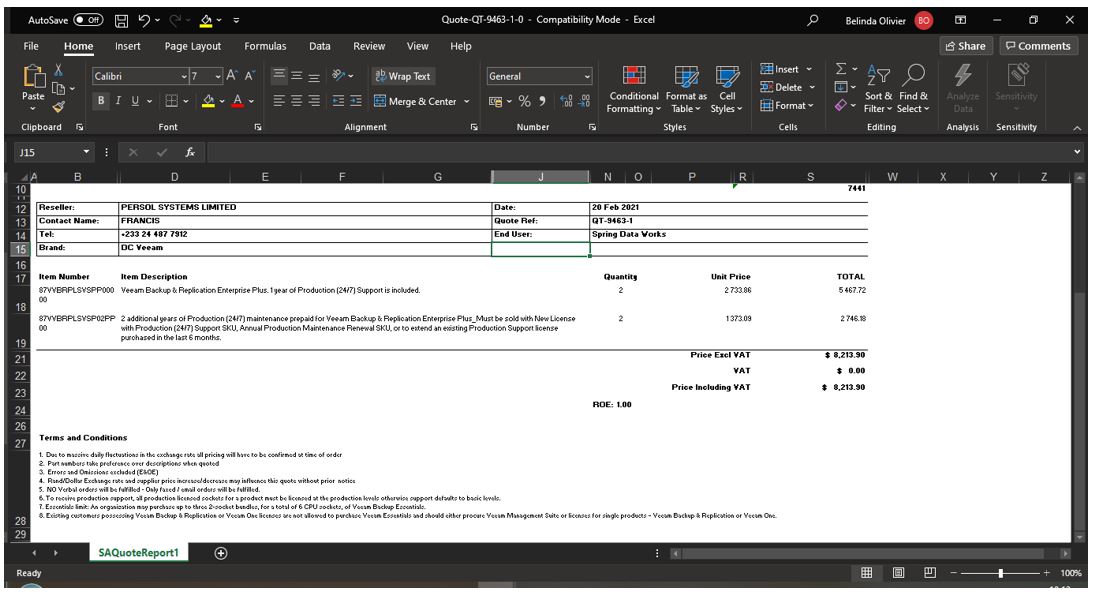Switch to the Page Layout tab
1096x594 pixels.
[x=193, y=46]
